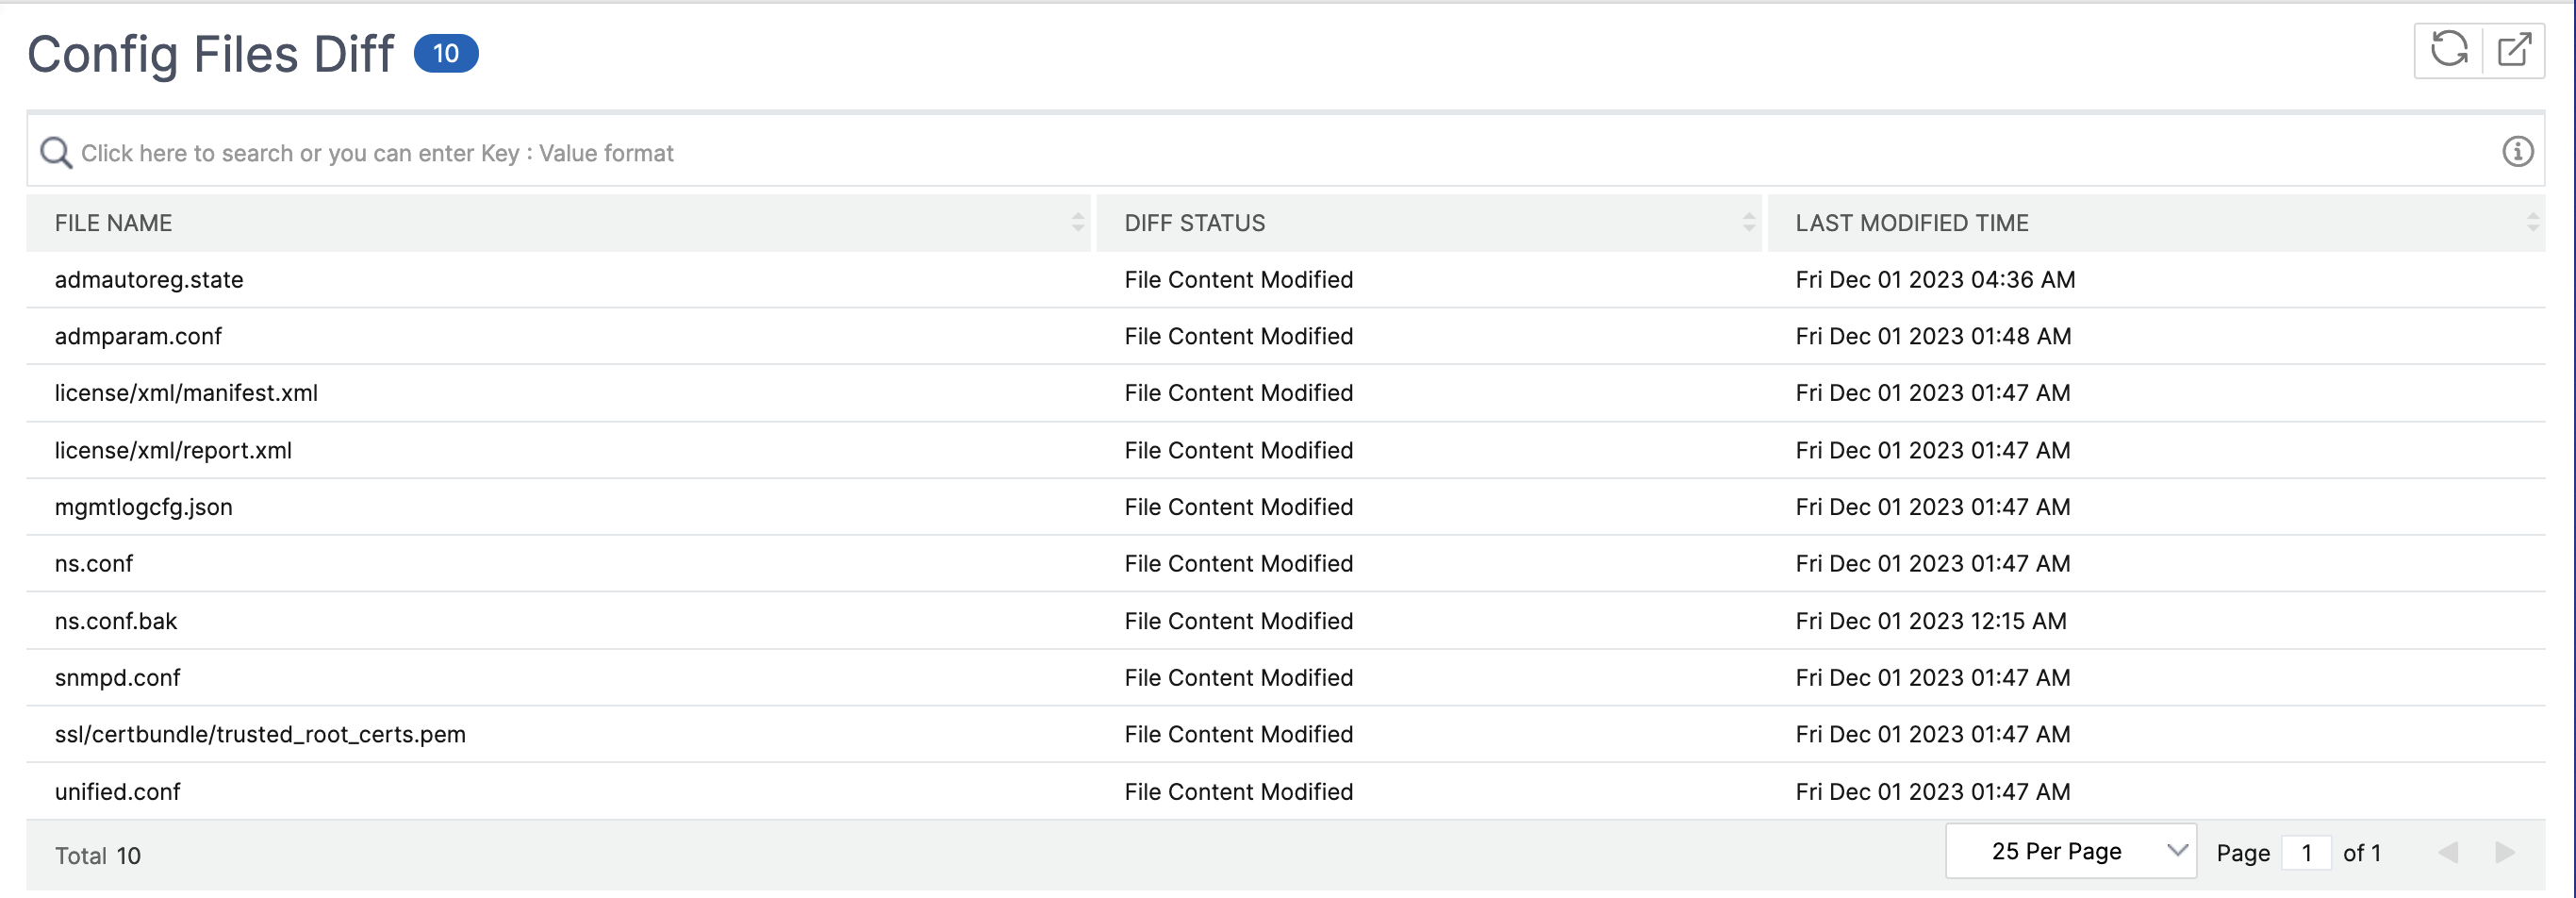Refresh the Config Files Diff list

[x=2449, y=50]
